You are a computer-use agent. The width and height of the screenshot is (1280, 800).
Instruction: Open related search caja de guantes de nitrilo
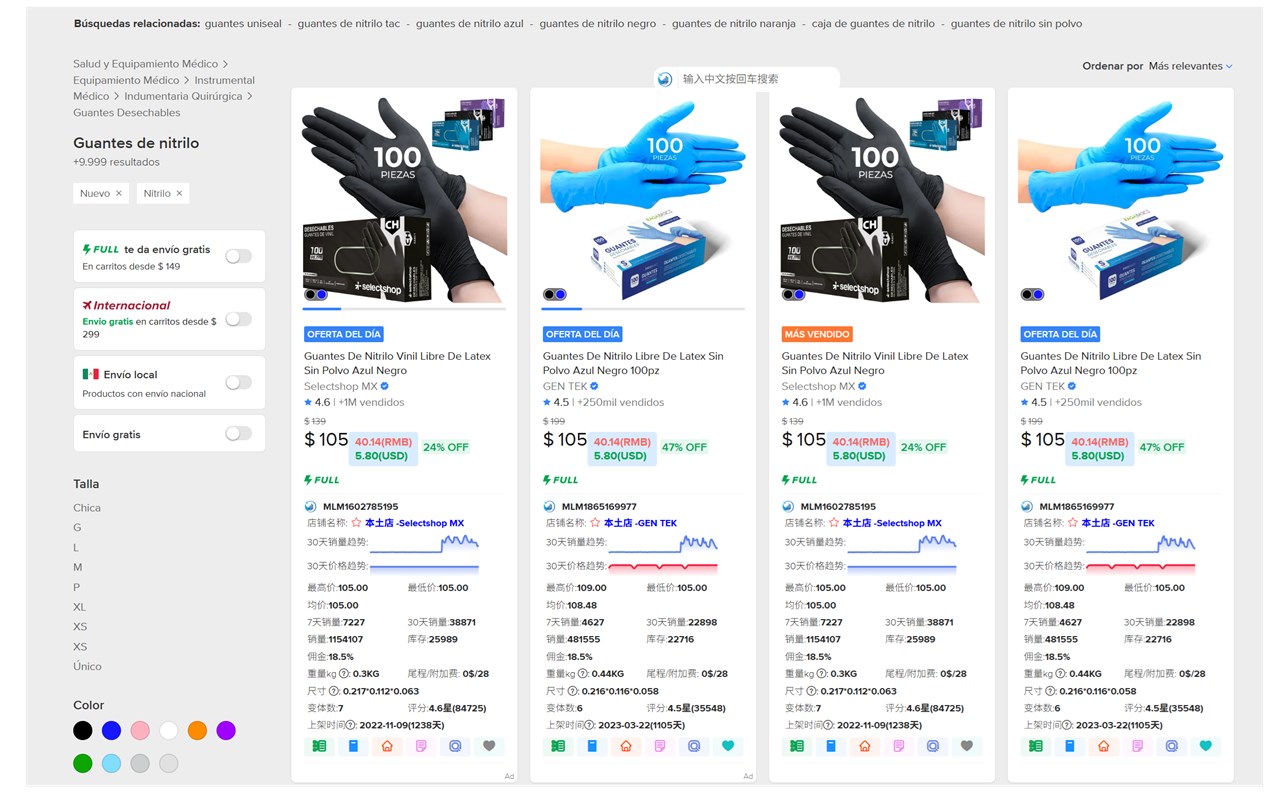[x=873, y=24]
